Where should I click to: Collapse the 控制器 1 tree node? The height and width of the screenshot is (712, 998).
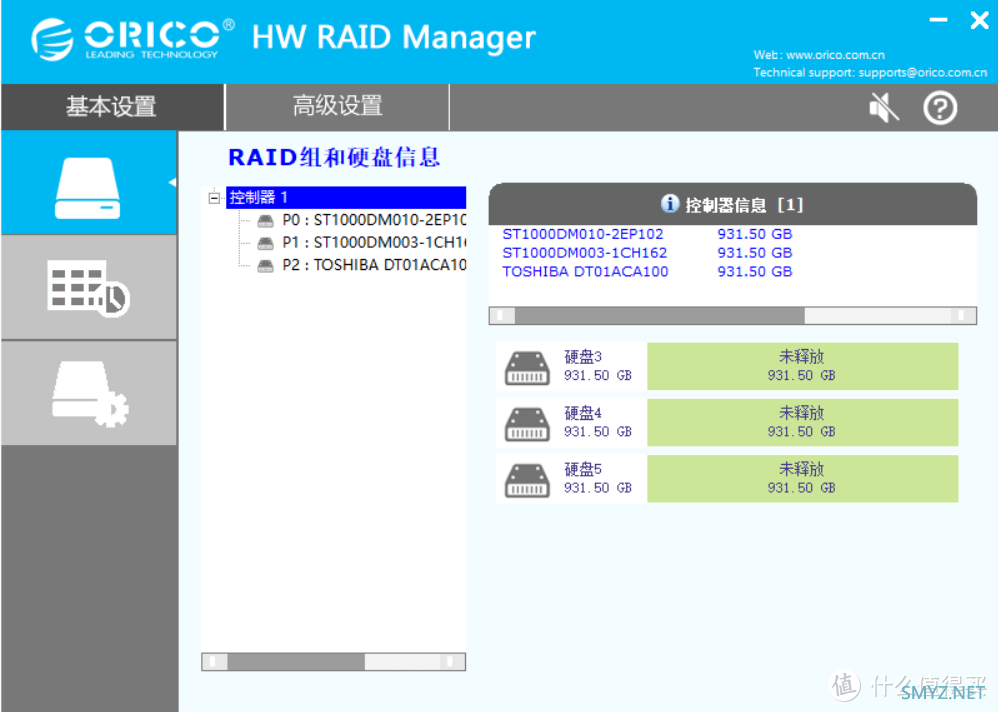tap(214, 198)
